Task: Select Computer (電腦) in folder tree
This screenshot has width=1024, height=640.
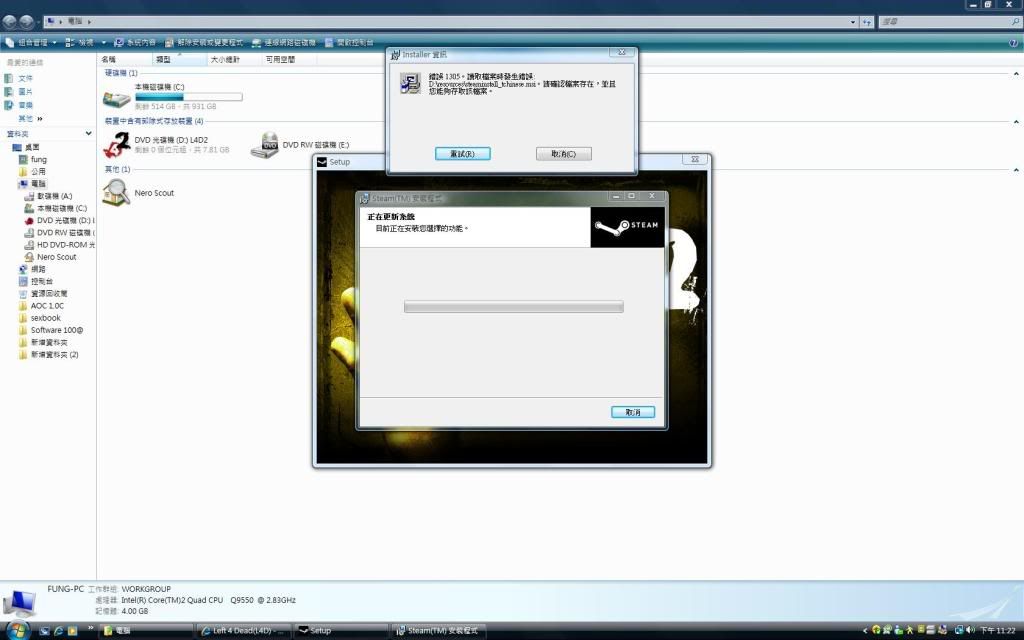Action: tap(33, 184)
